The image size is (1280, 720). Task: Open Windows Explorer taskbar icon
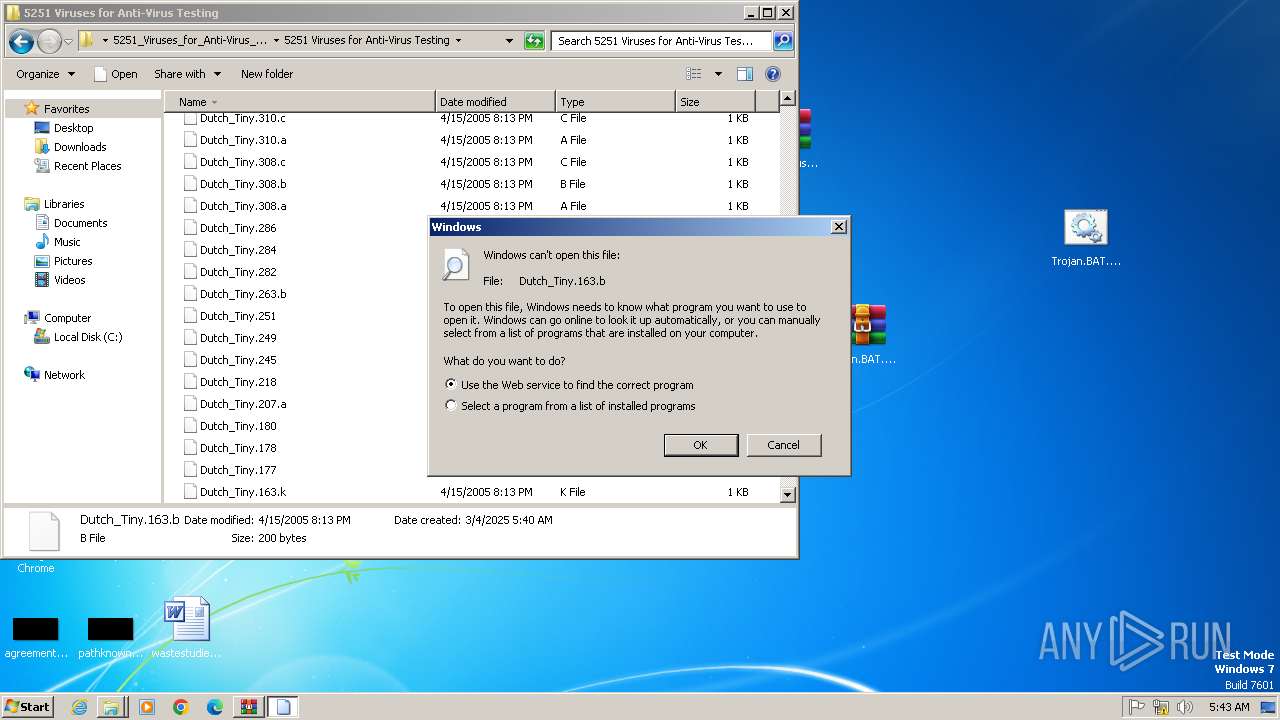(x=111, y=707)
